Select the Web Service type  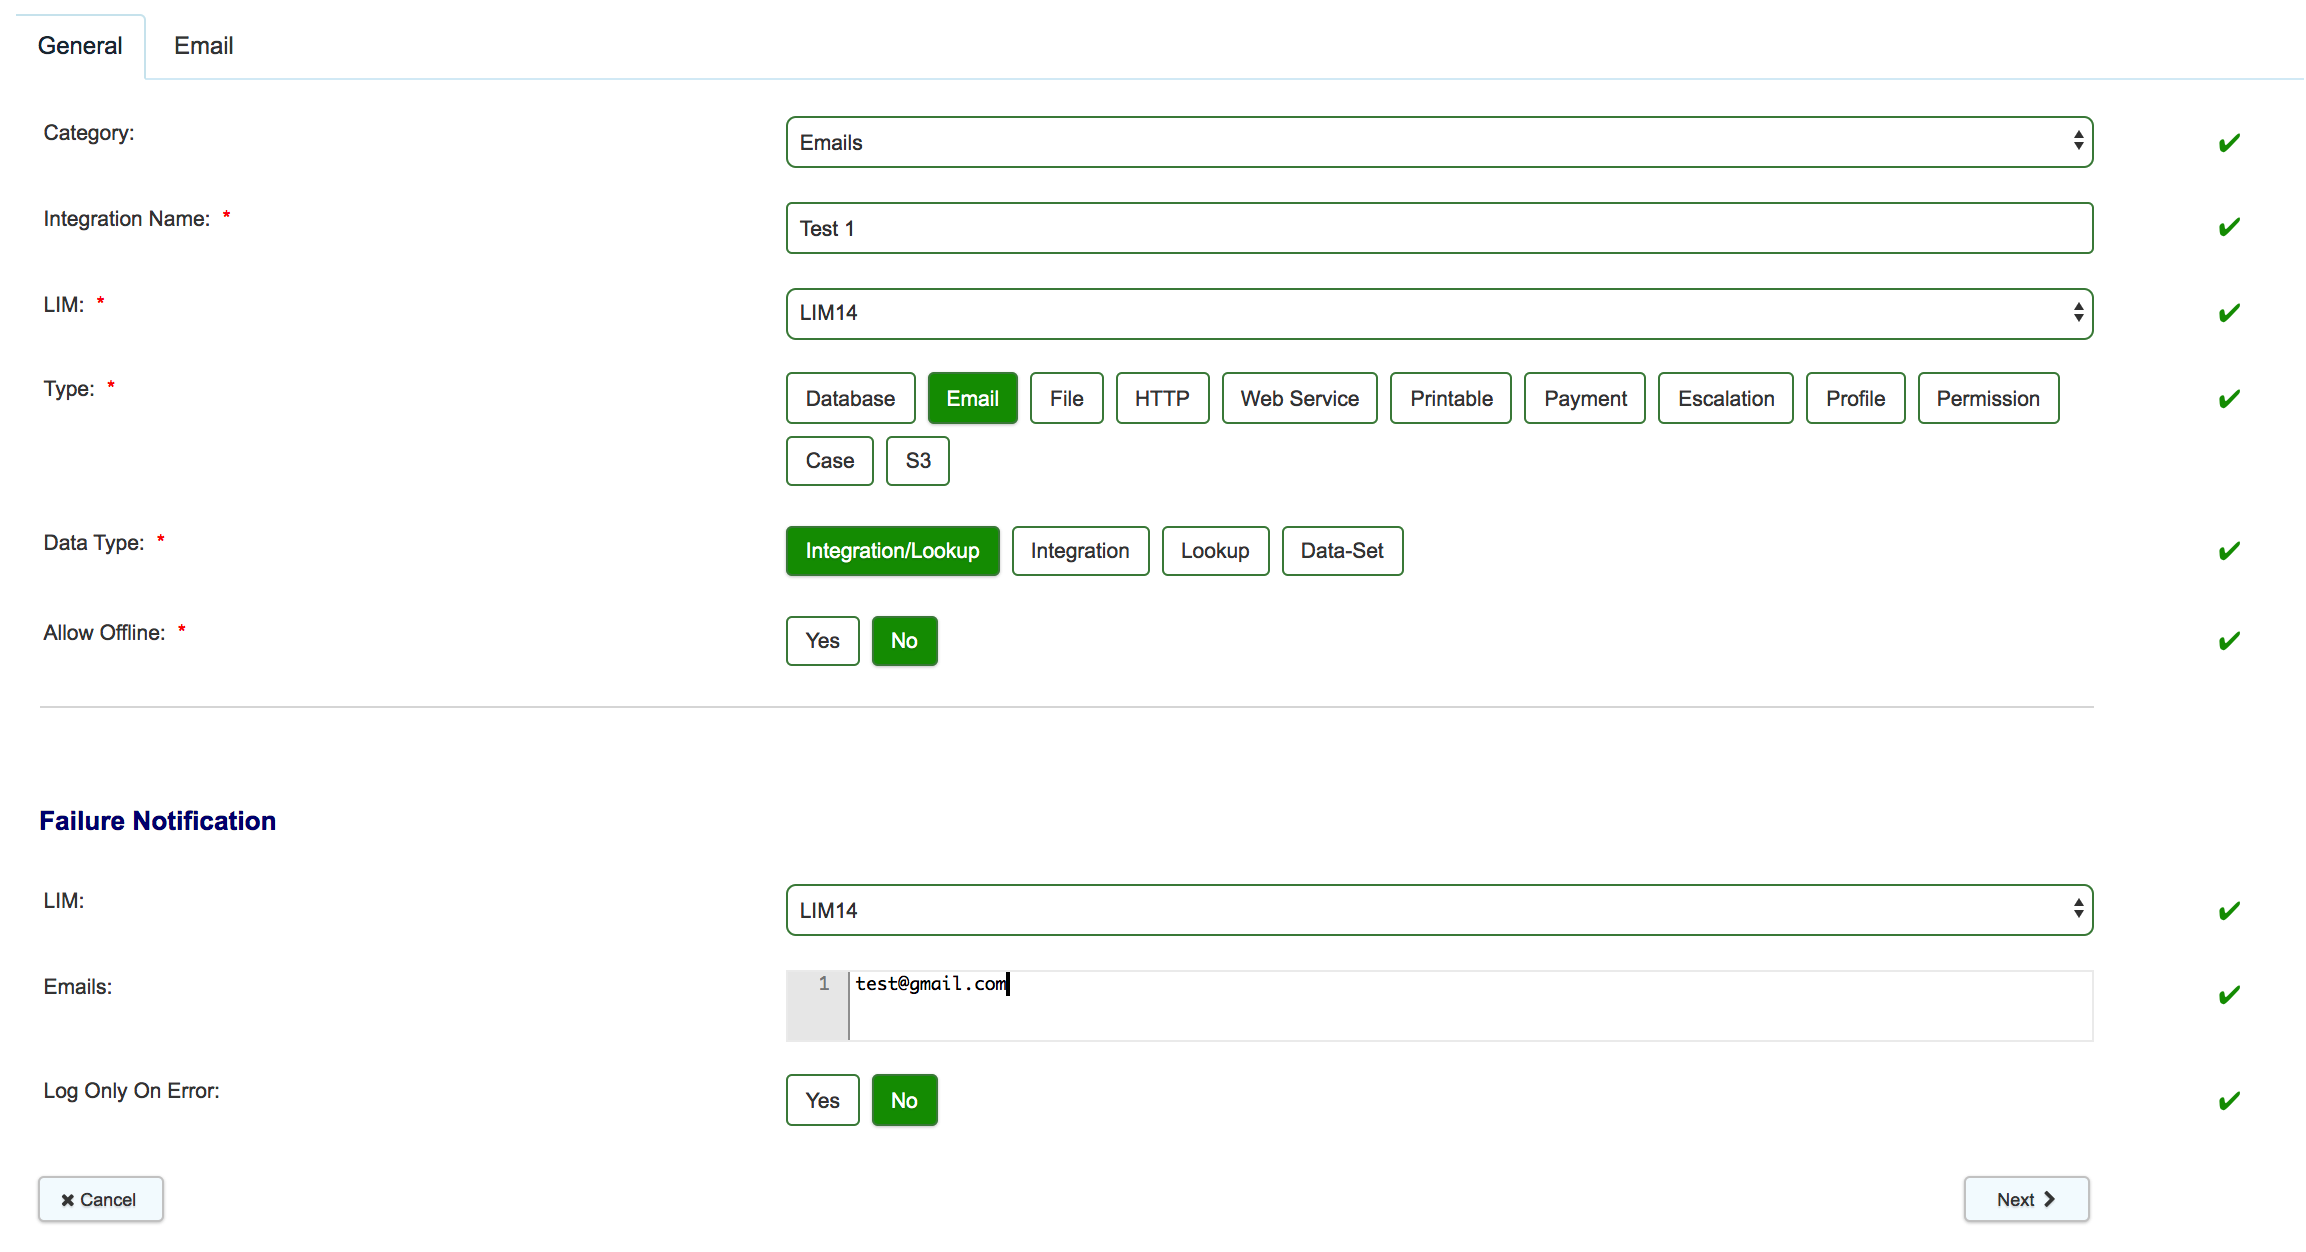(x=1299, y=398)
